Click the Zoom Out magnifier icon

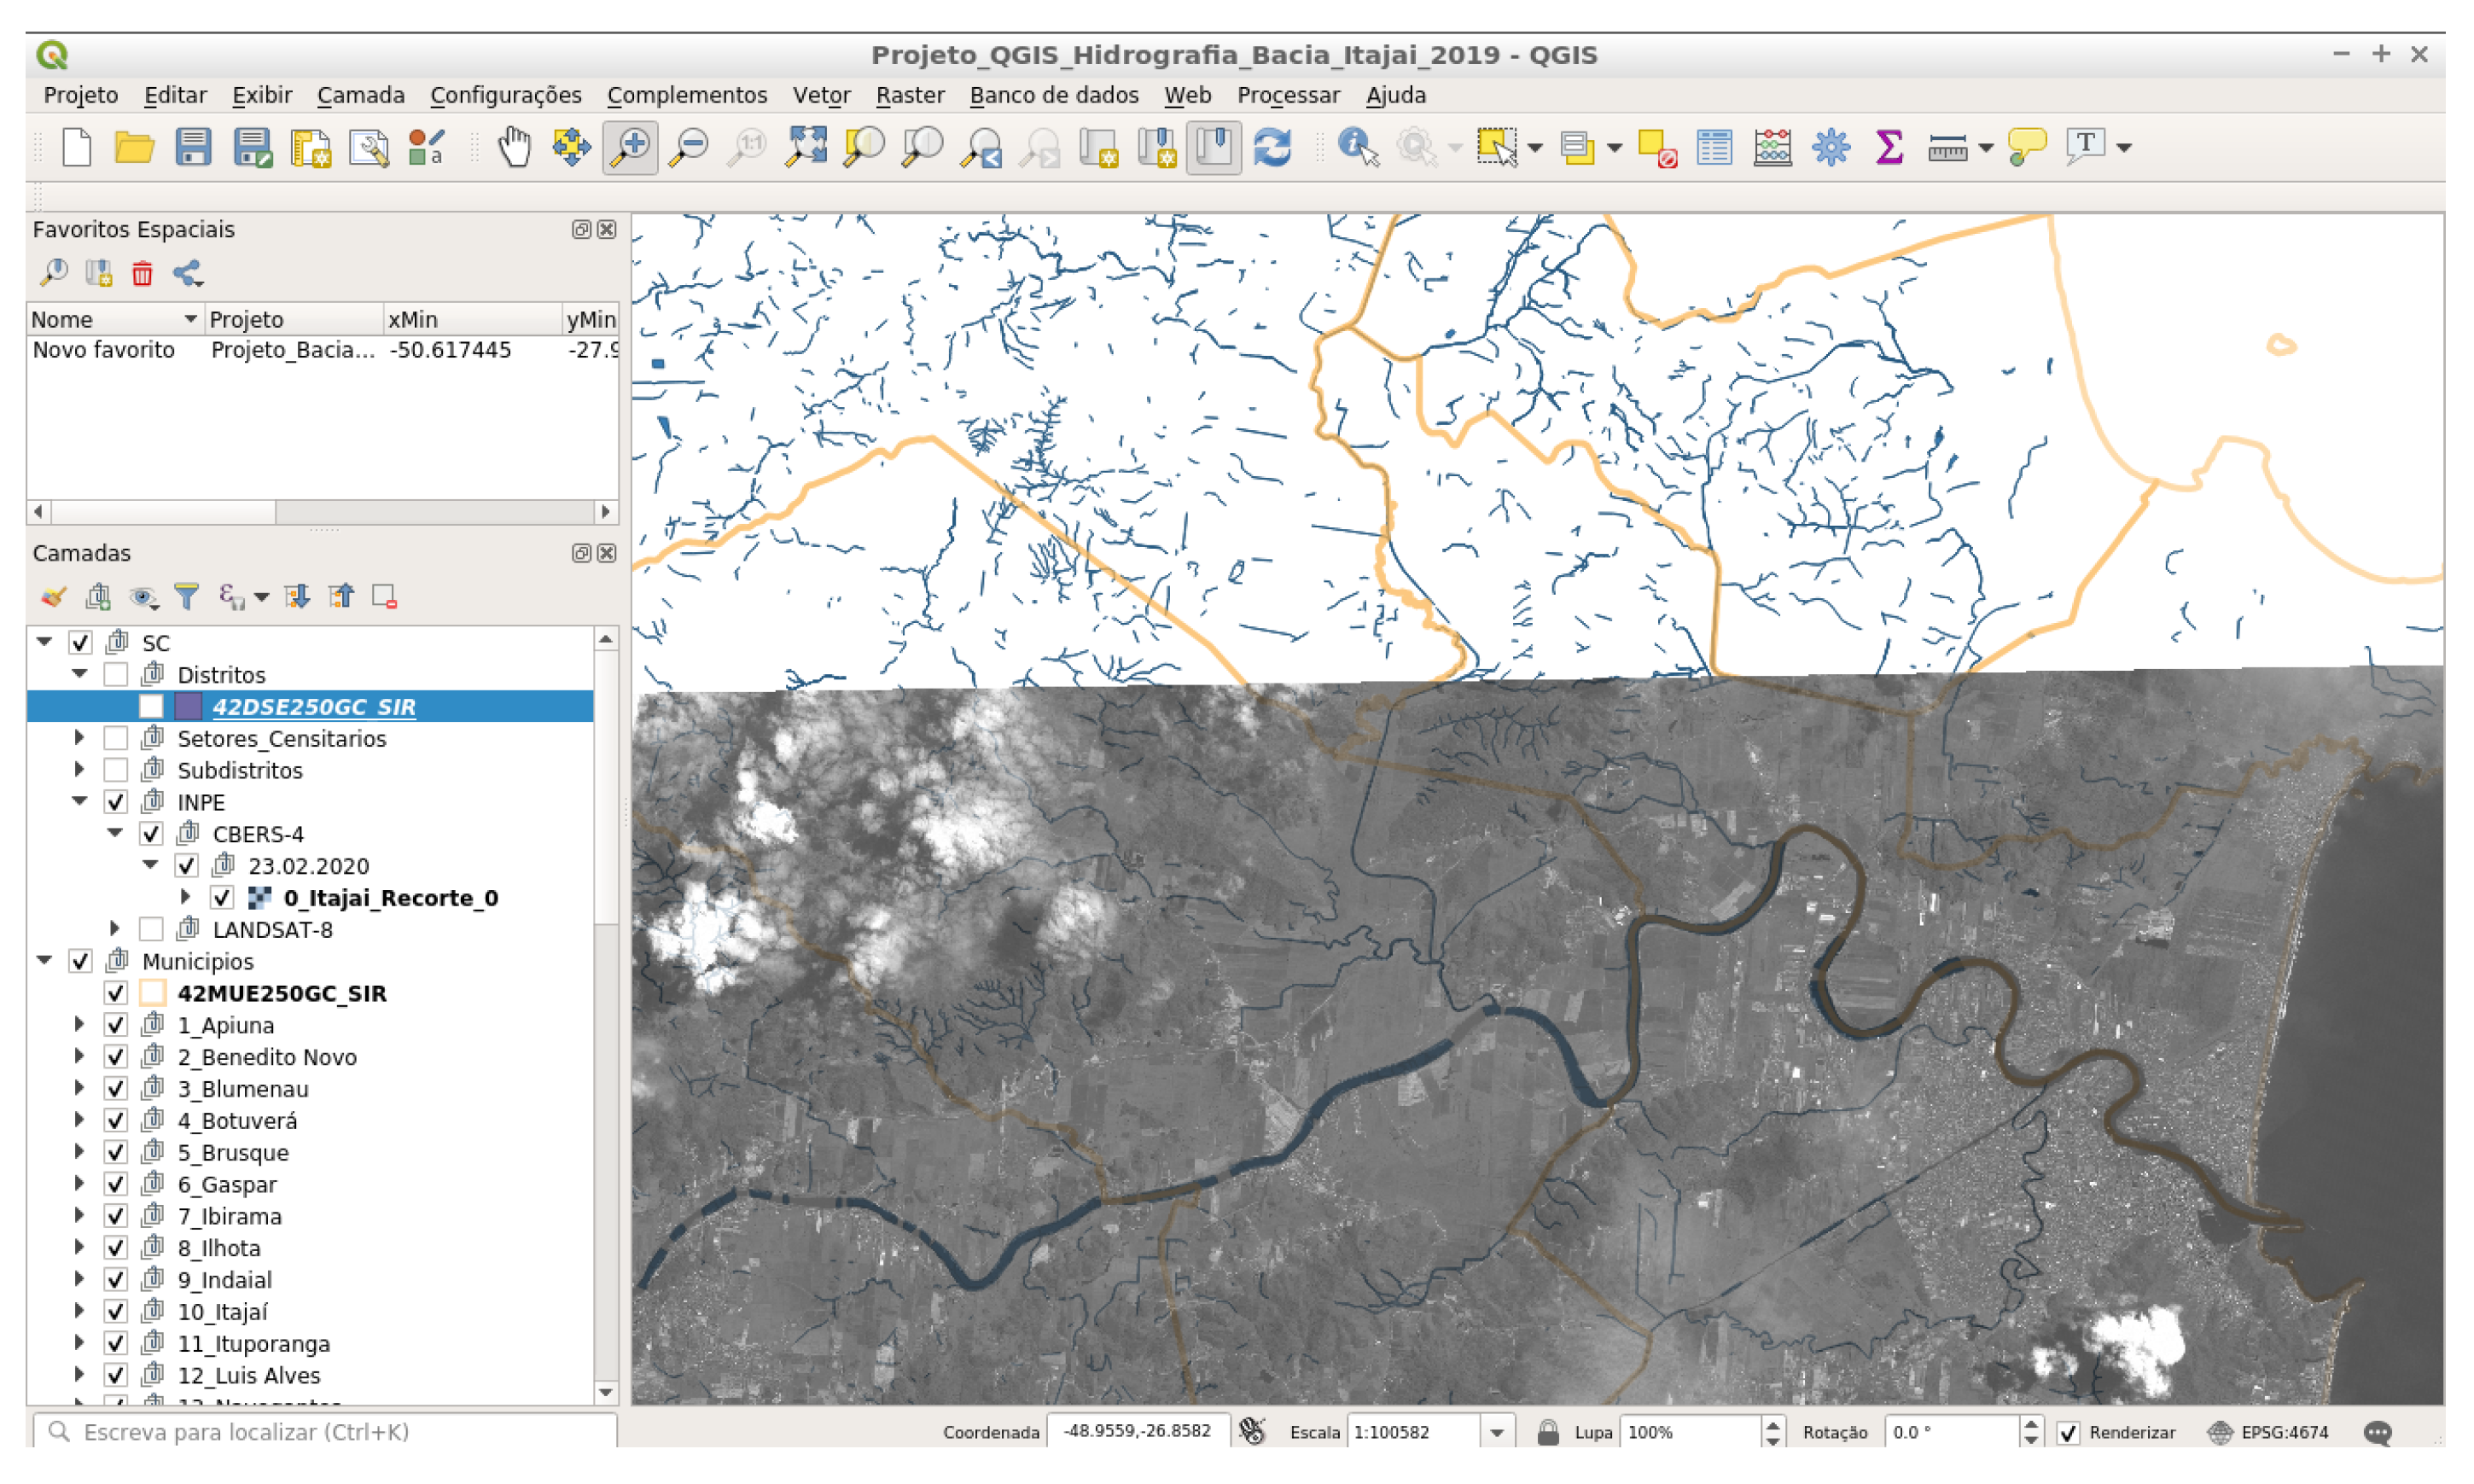[x=689, y=147]
